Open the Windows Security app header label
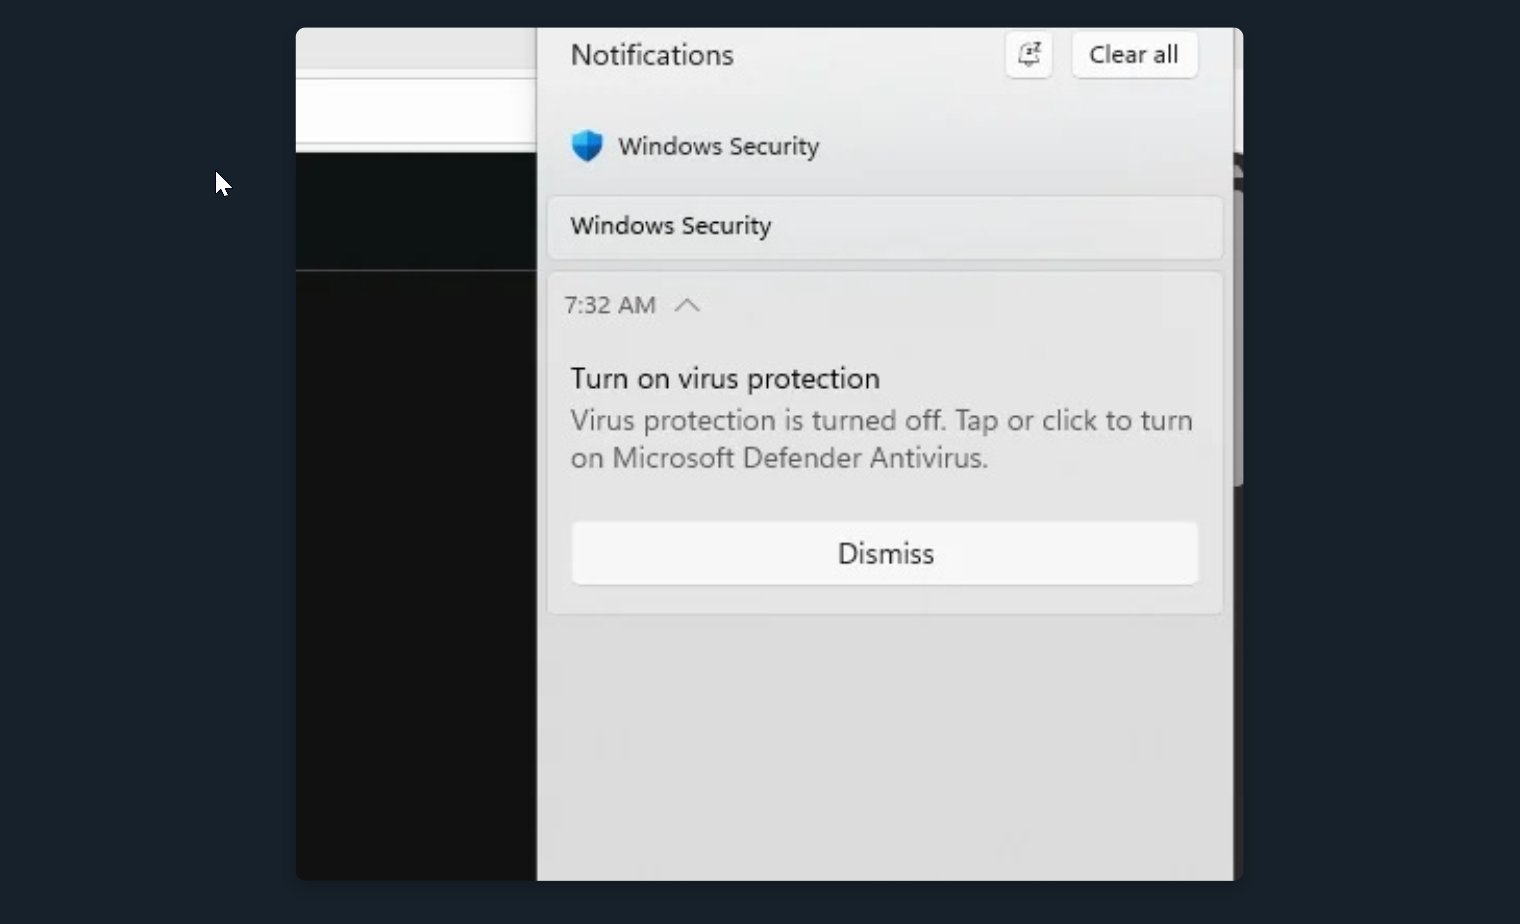Image resolution: width=1520 pixels, height=924 pixels. click(x=718, y=146)
